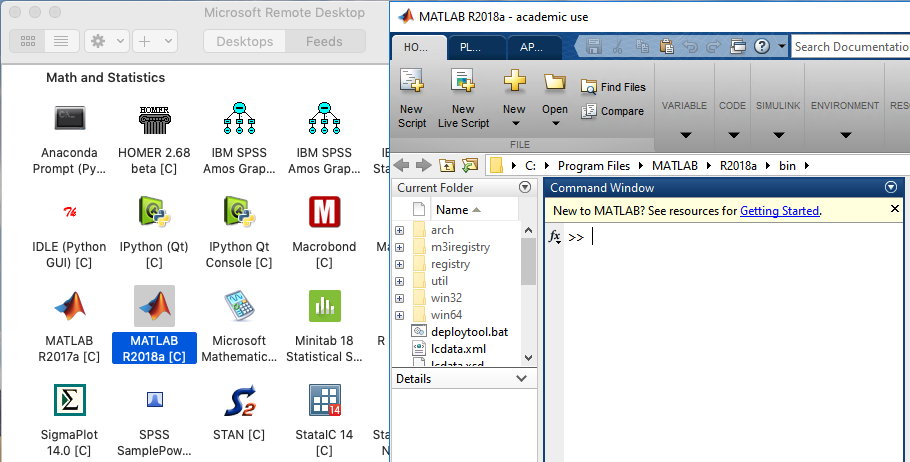Dismiss the New to MATLAB banner

coord(894,208)
